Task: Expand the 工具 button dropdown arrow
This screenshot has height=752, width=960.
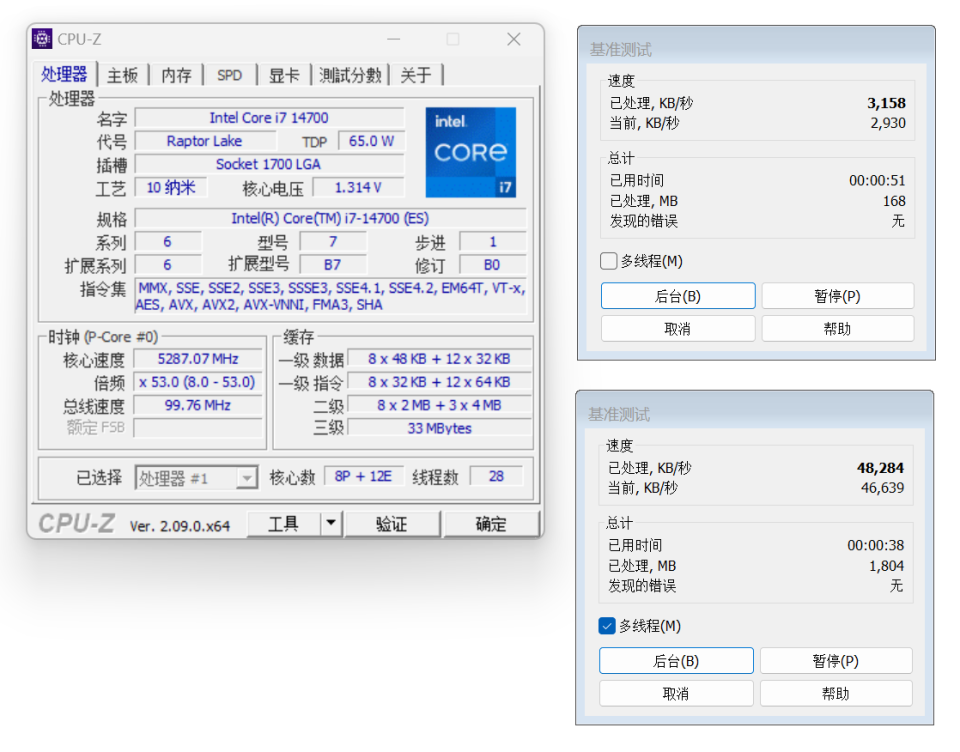Action: click(x=331, y=524)
